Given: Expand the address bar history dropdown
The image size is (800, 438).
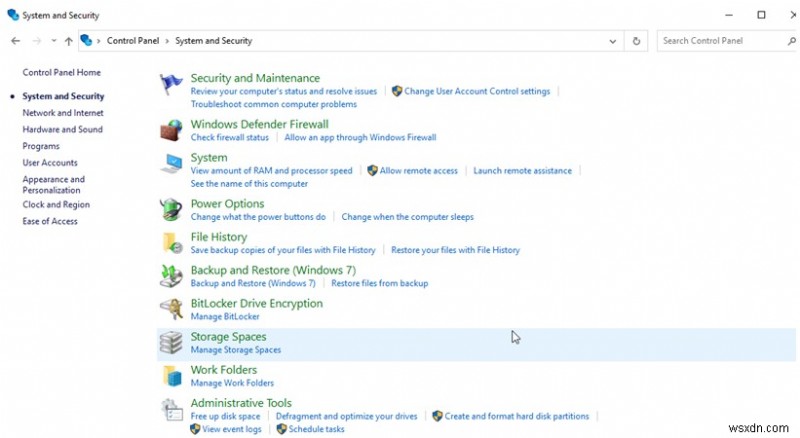Looking at the screenshot, I should click(x=613, y=41).
